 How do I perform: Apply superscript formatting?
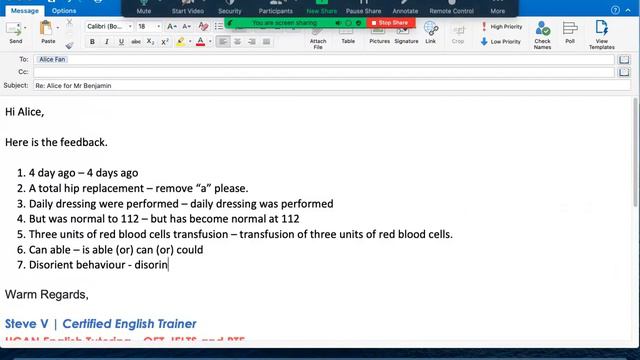[164, 42]
